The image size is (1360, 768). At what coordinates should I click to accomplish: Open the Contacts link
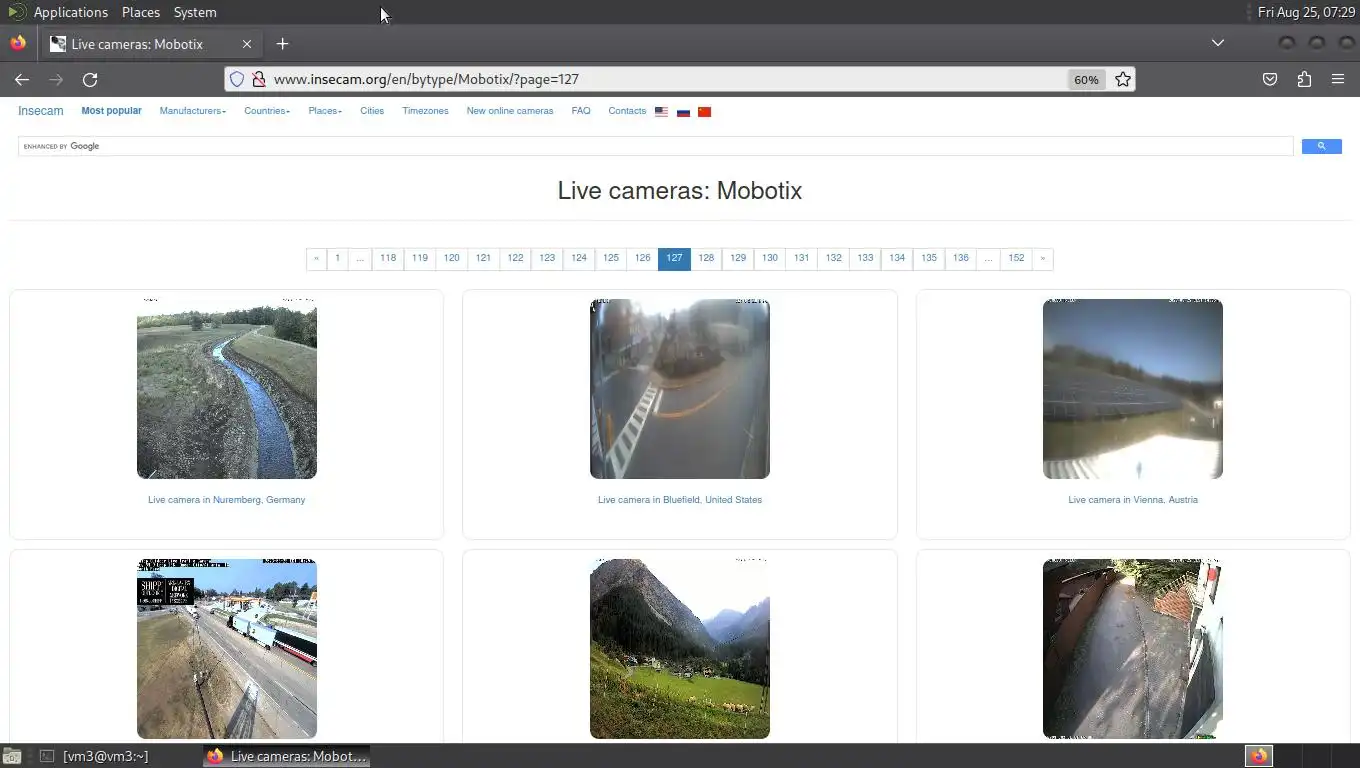click(627, 111)
